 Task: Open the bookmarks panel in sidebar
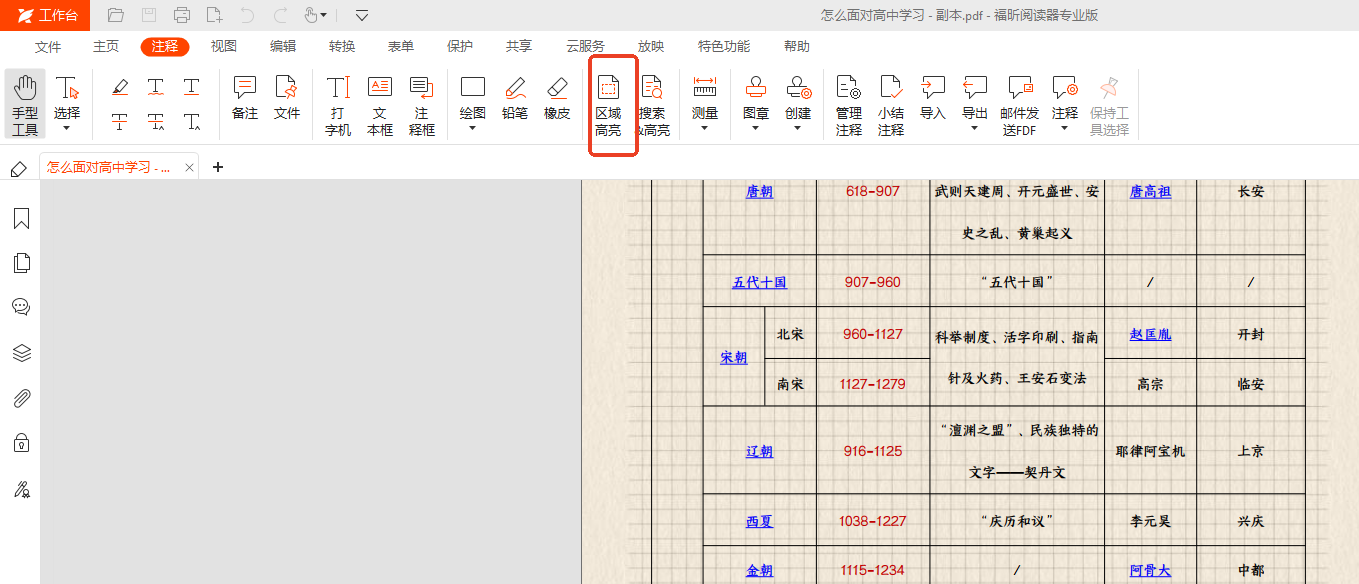(x=21, y=219)
